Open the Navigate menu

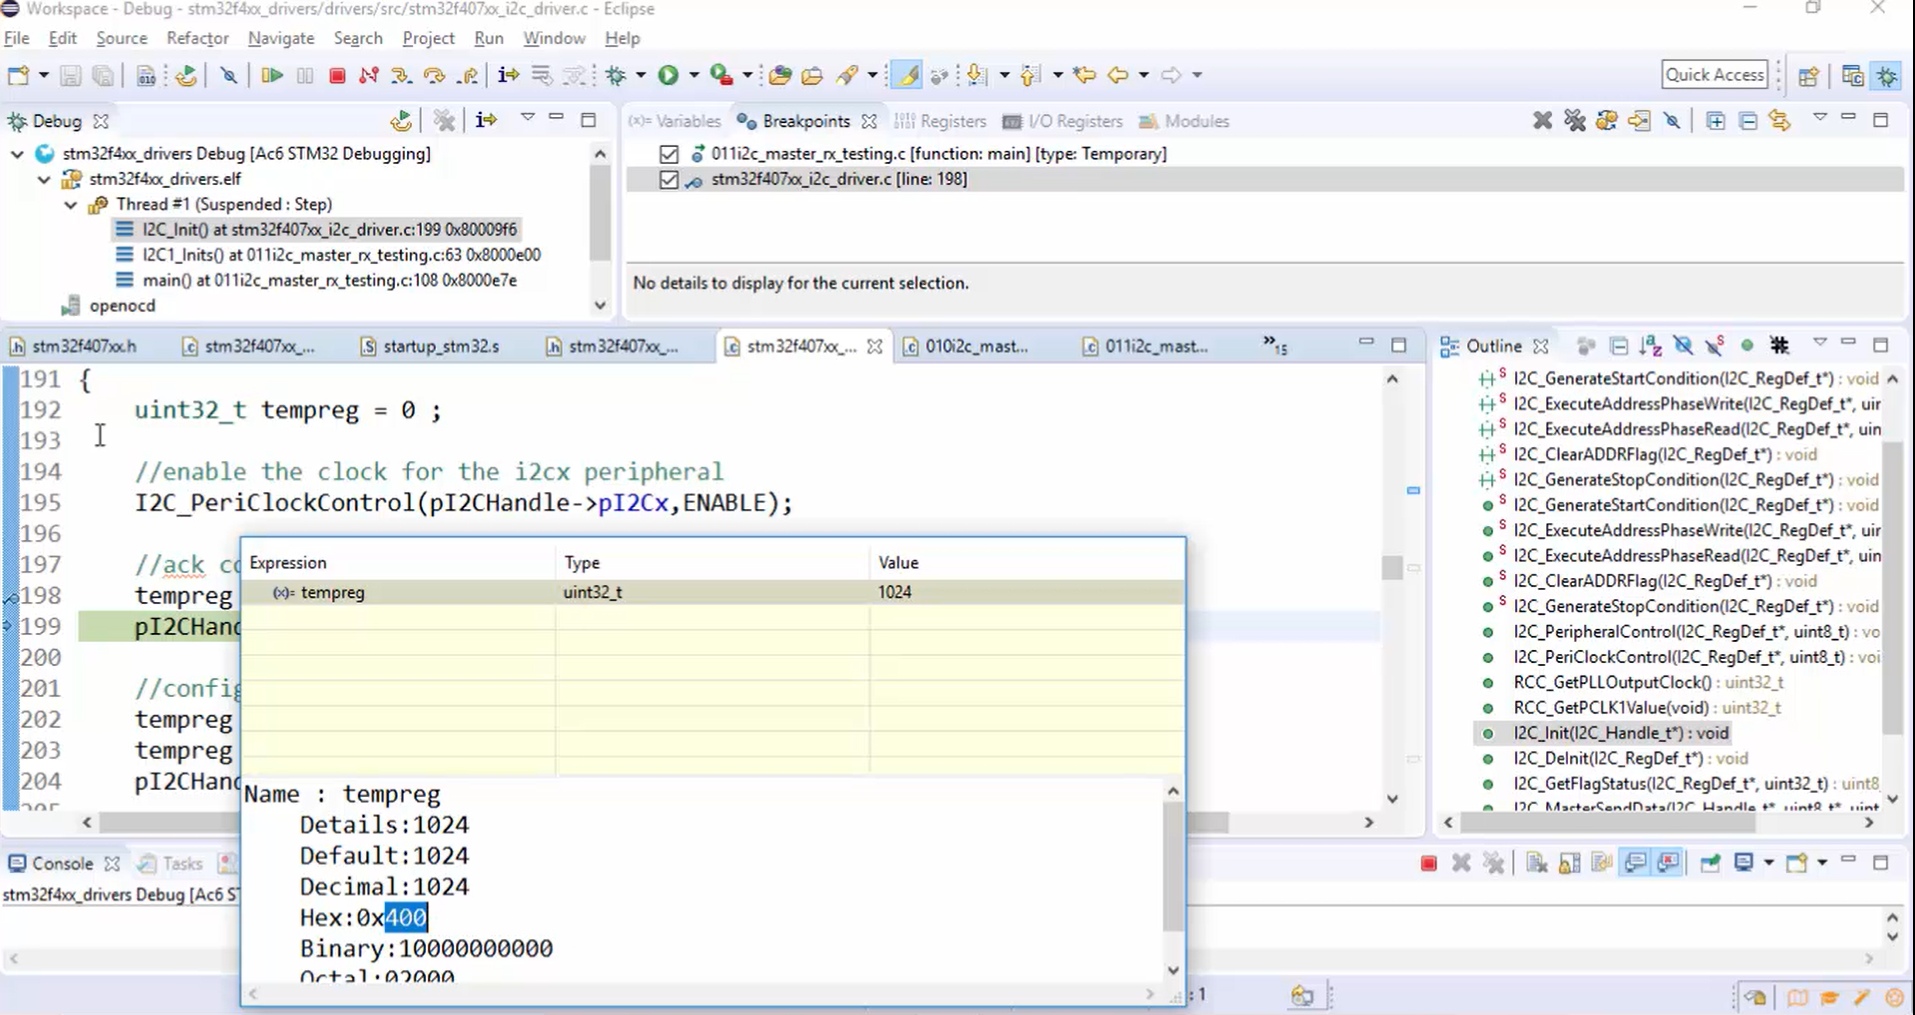[281, 38]
